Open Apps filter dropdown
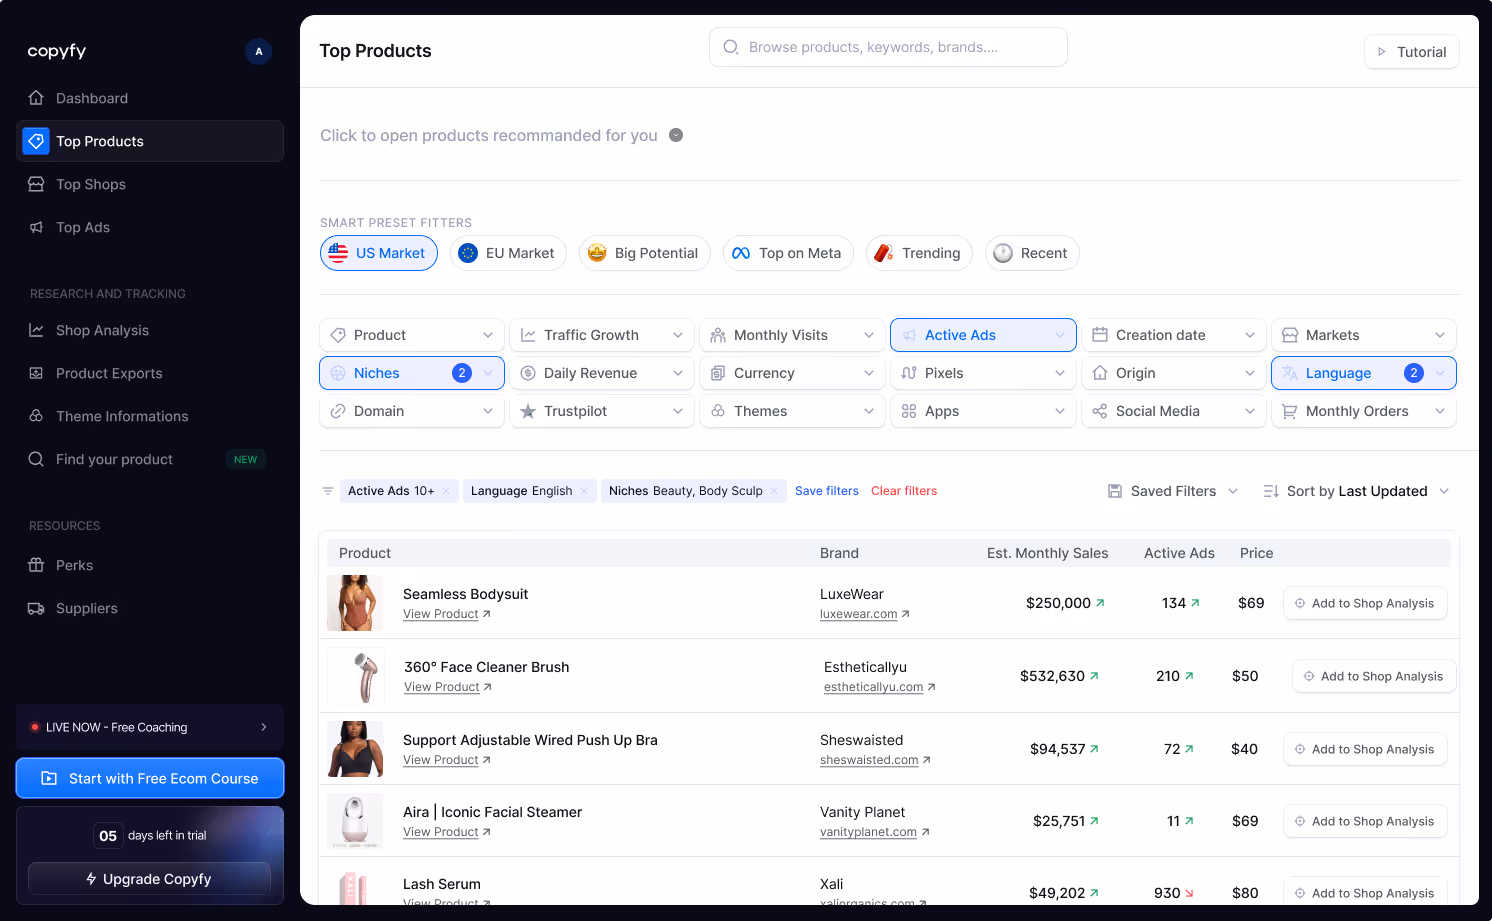Viewport: 1492px width, 921px height. click(983, 411)
